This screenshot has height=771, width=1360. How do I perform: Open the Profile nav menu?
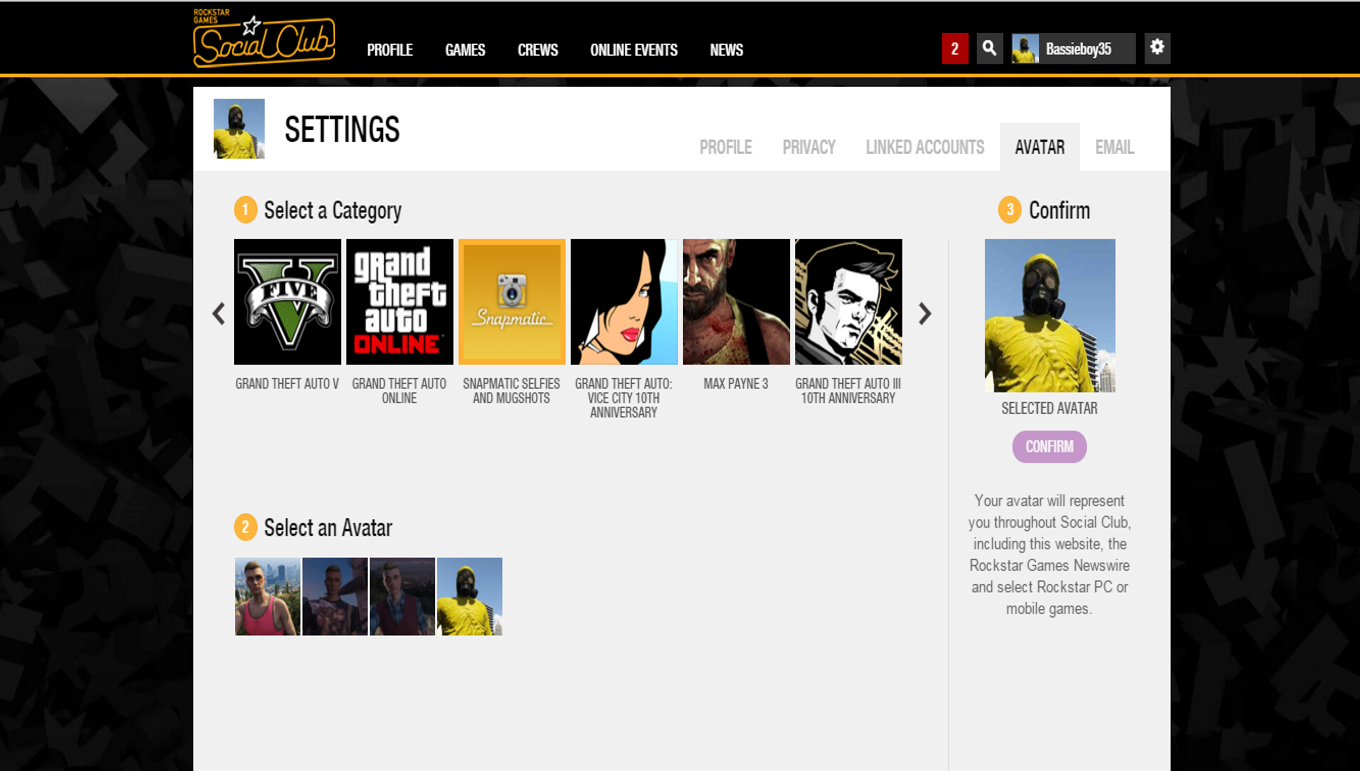(x=390, y=50)
